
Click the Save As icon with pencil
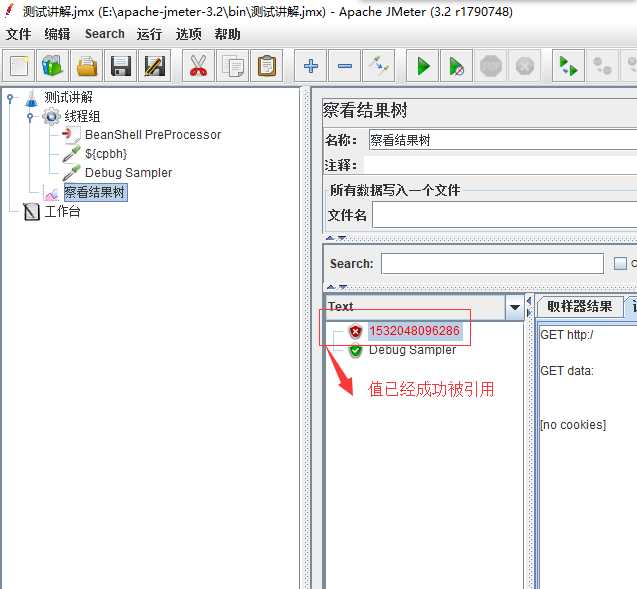pyautogui.click(x=155, y=66)
